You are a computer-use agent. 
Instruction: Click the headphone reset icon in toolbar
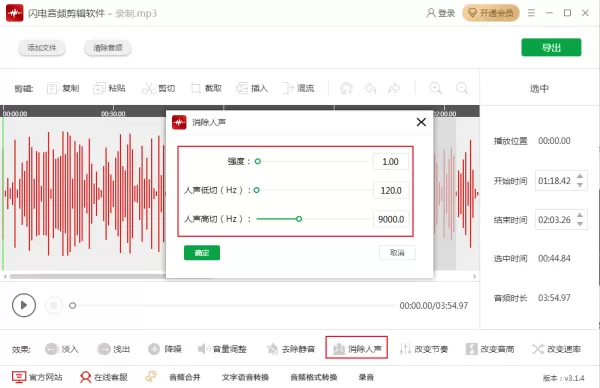coord(346,88)
